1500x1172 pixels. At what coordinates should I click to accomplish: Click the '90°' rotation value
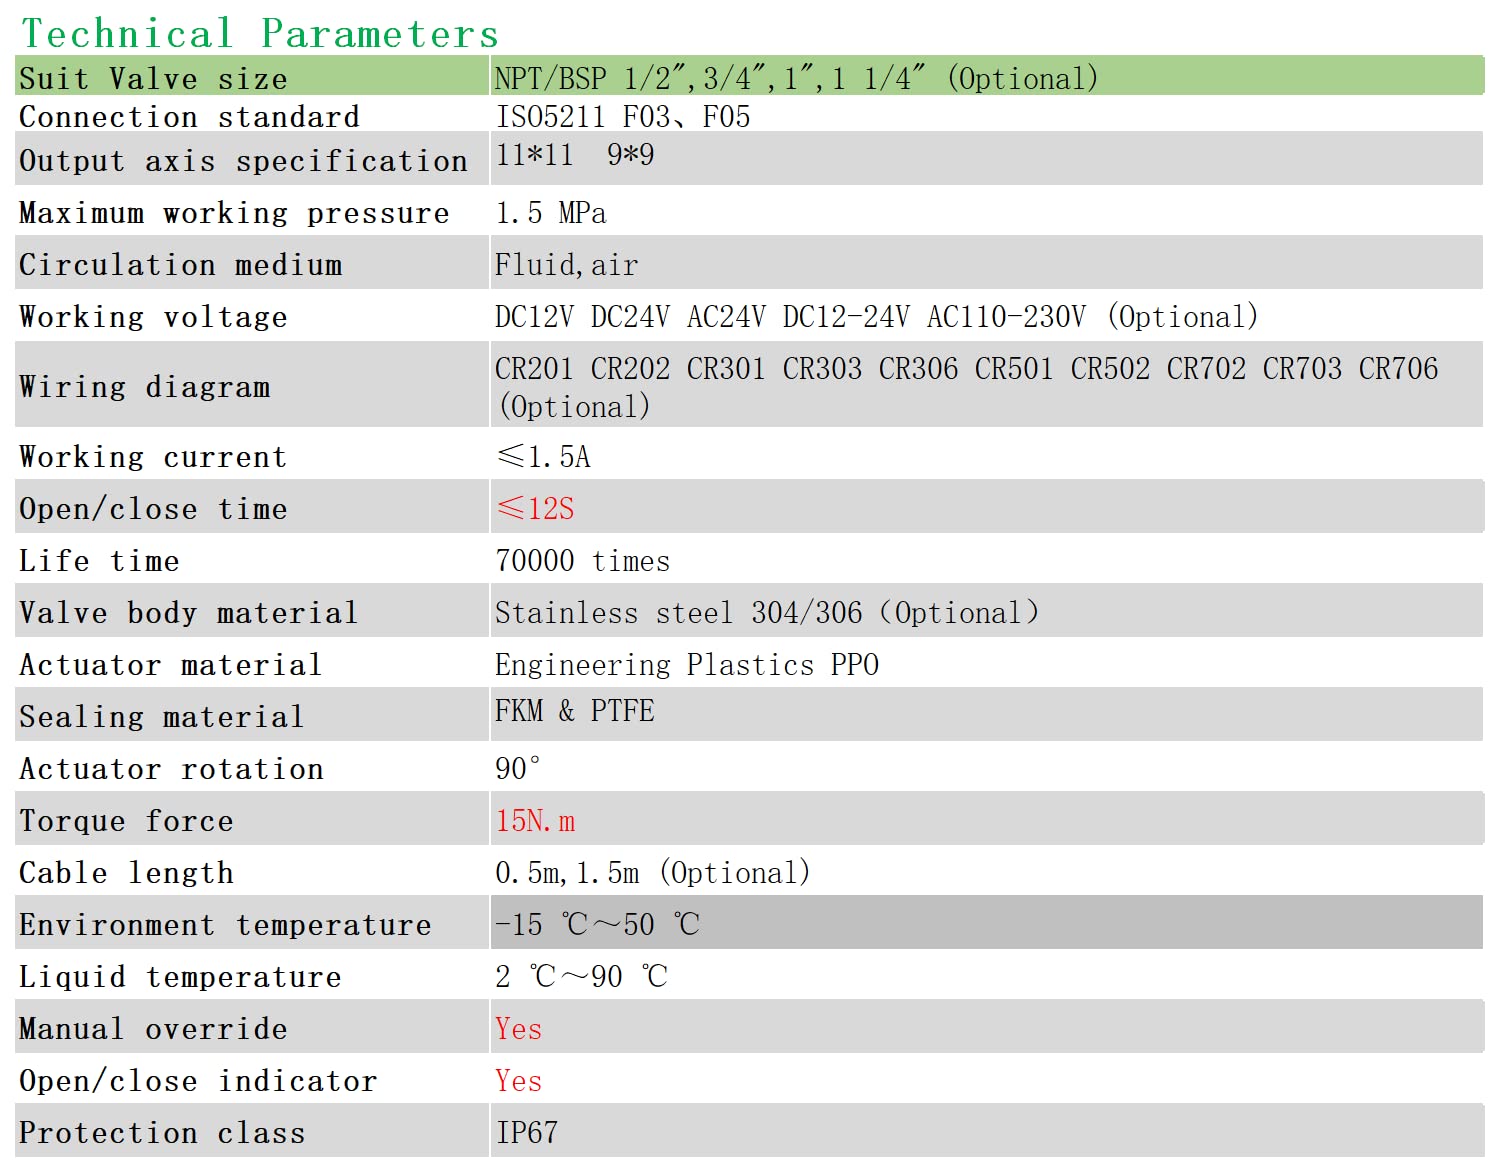[518, 769]
